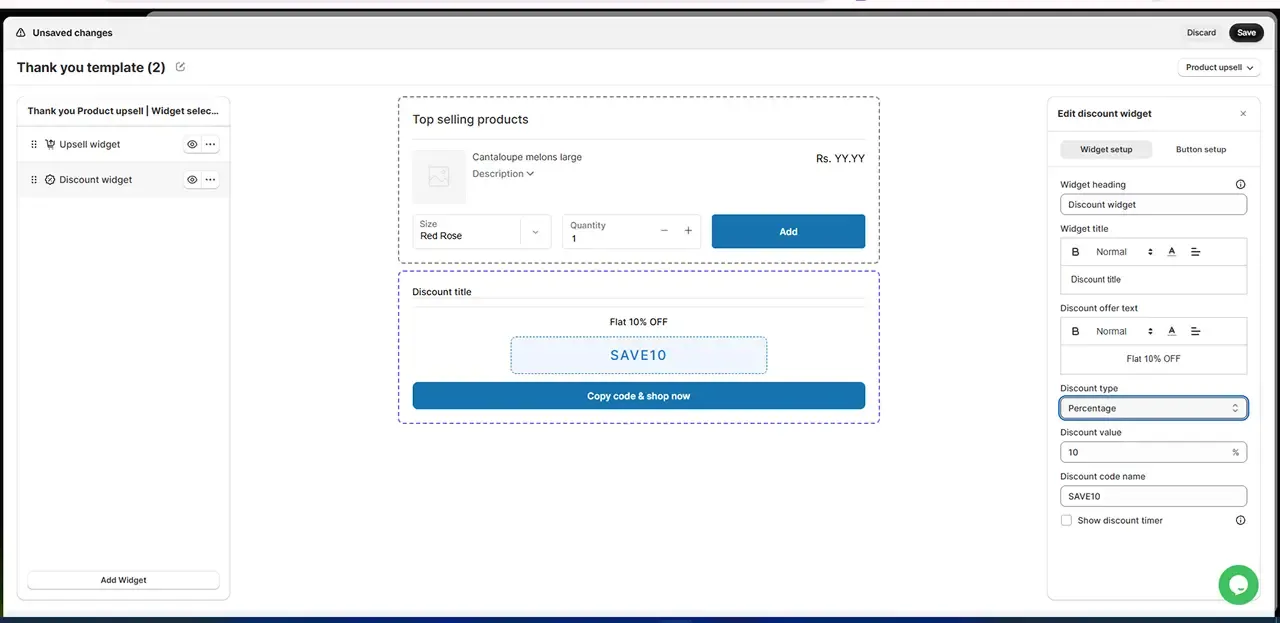1280x623 pixels.
Task: Click the blue Add product button
Action: click(x=788, y=231)
